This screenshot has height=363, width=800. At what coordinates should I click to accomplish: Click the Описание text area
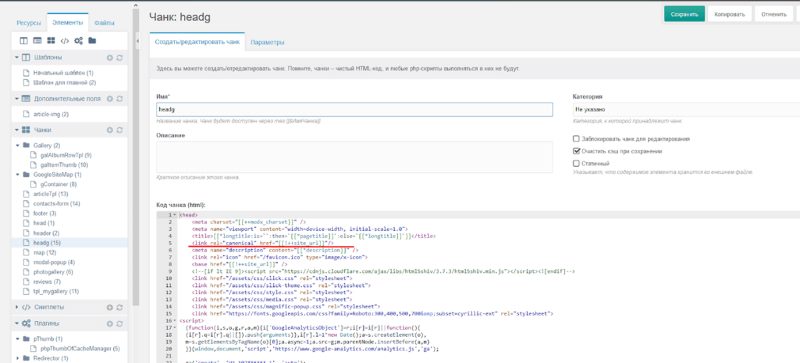(x=354, y=157)
